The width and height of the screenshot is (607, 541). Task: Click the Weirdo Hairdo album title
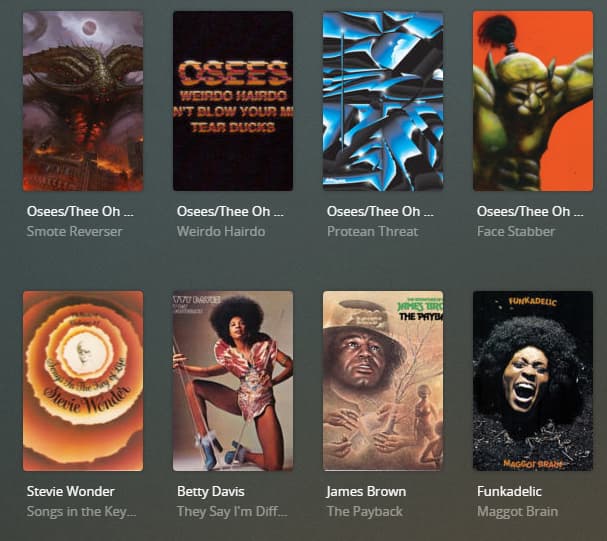(221, 231)
